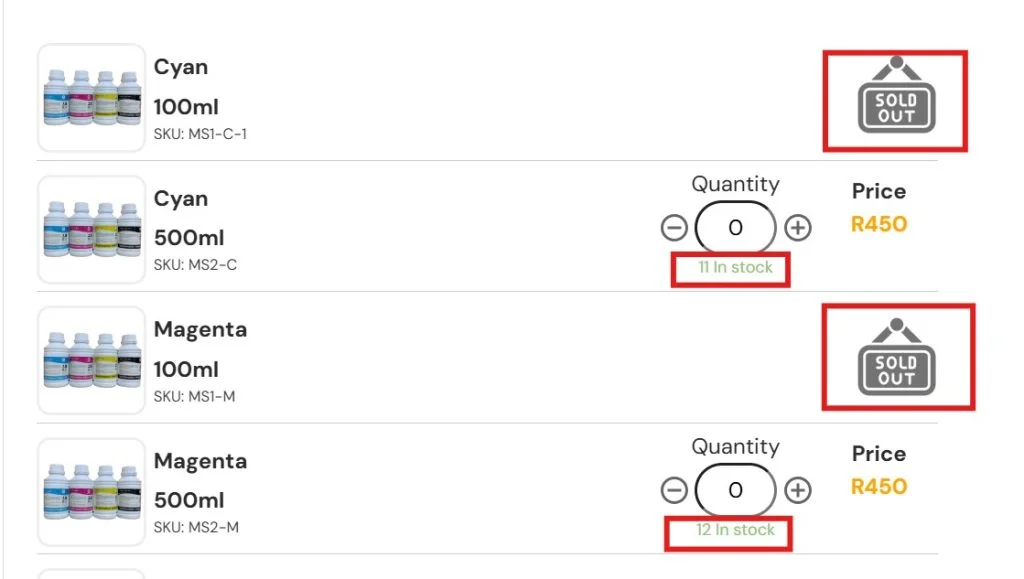
Task: Decrease quantity of Cyan 500ml with minus icon
Action: (x=674, y=228)
